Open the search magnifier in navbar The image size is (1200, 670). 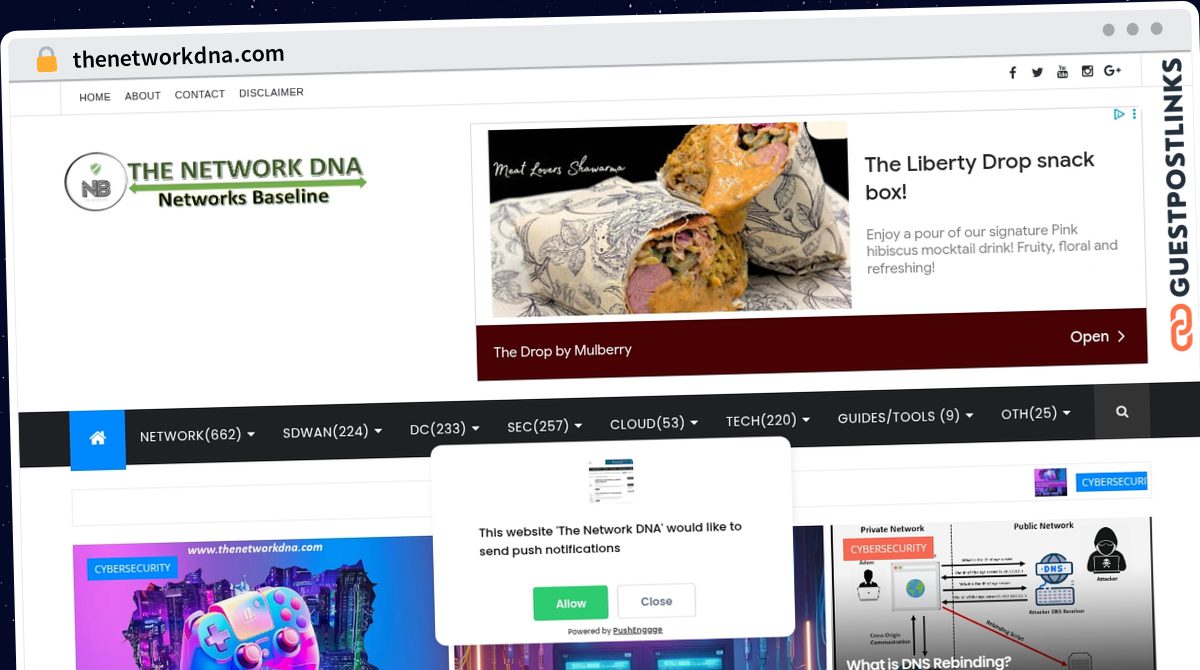pos(1122,411)
